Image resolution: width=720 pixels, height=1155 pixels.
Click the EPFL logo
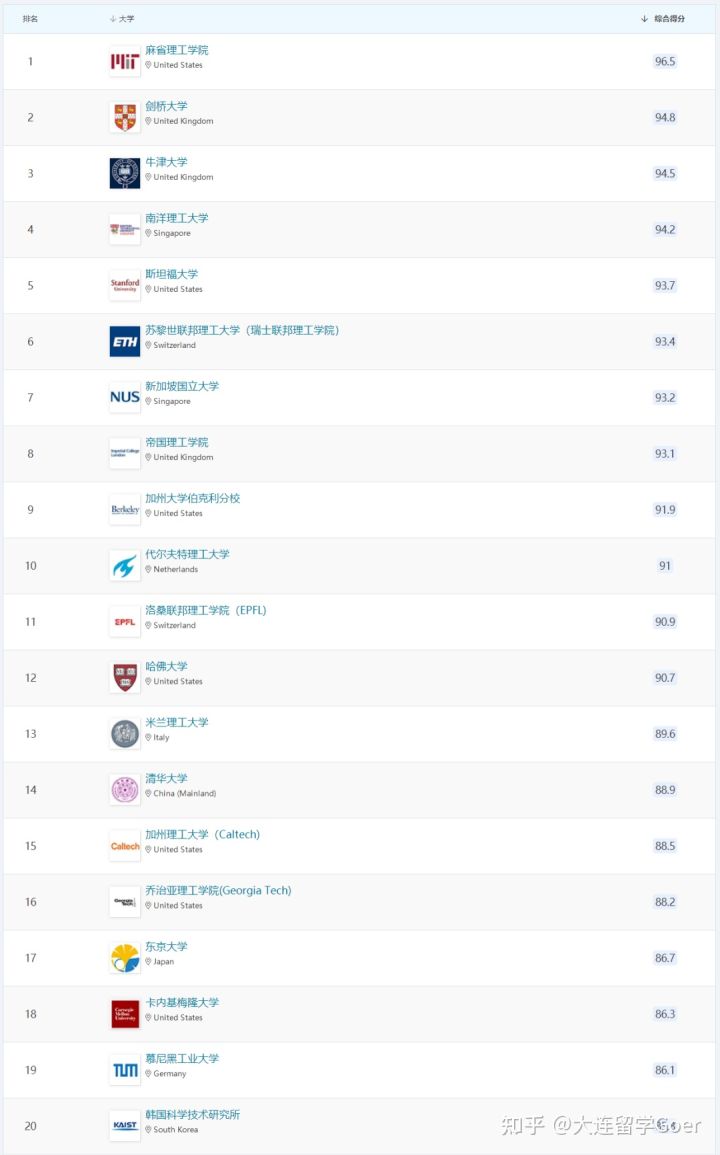click(125, 622)
